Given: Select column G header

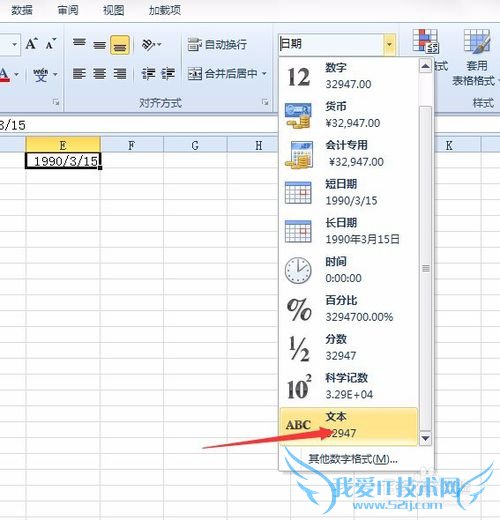Looking at the screenshot, I should 195,145.
